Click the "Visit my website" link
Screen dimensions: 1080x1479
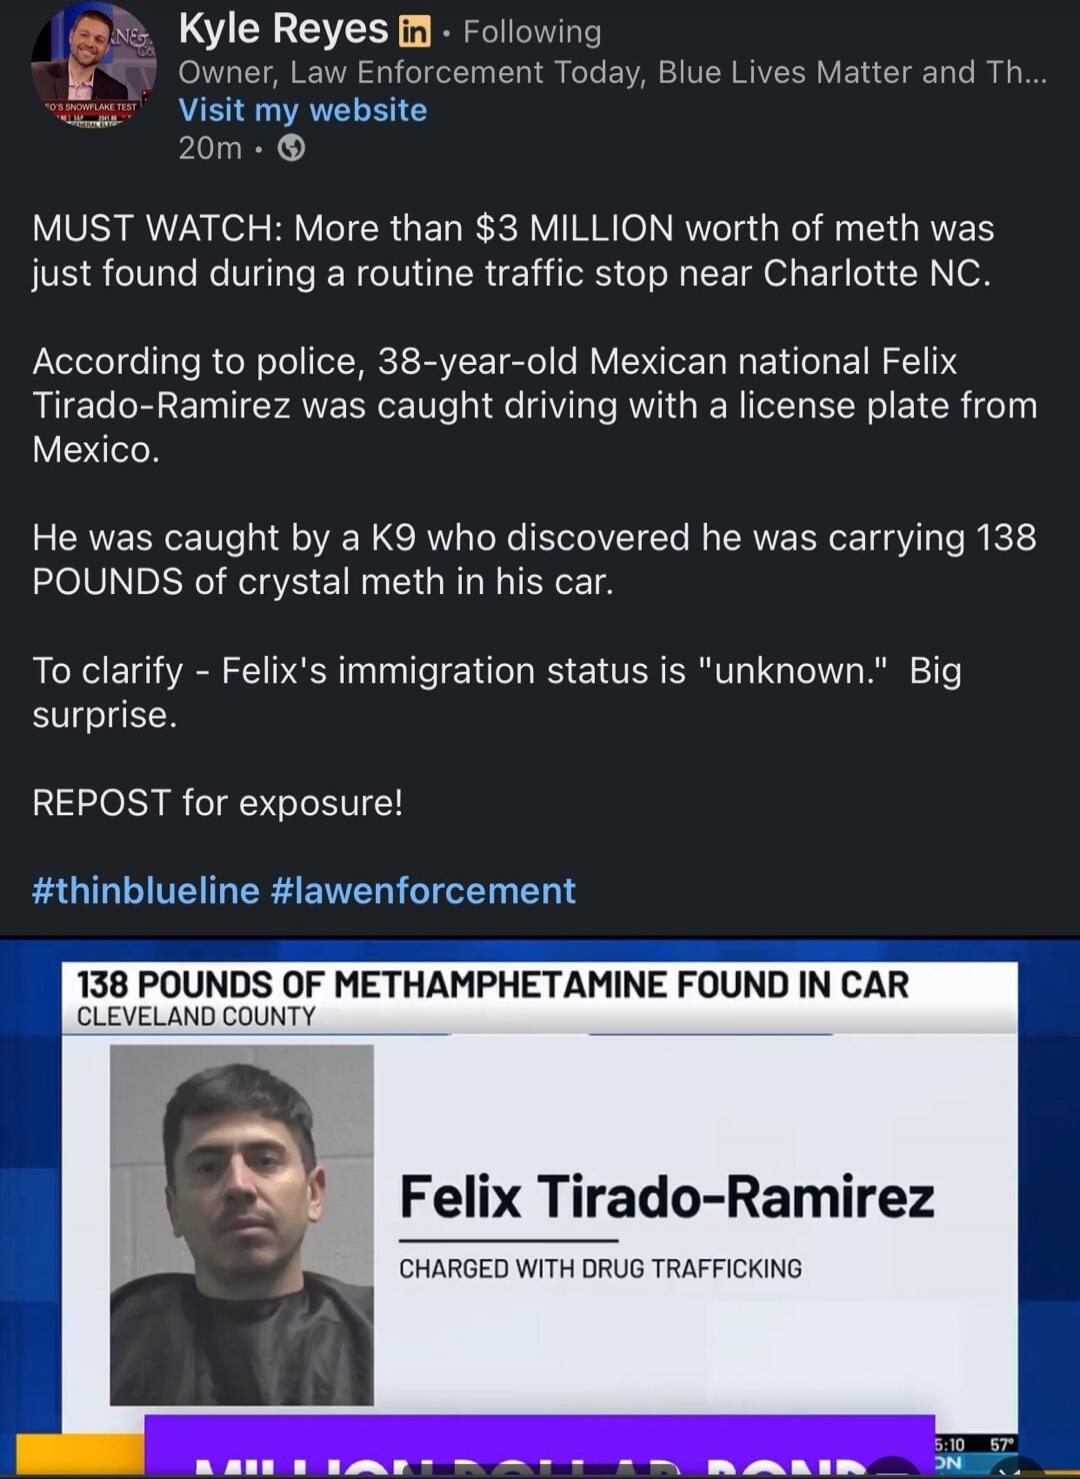(302, 110)
